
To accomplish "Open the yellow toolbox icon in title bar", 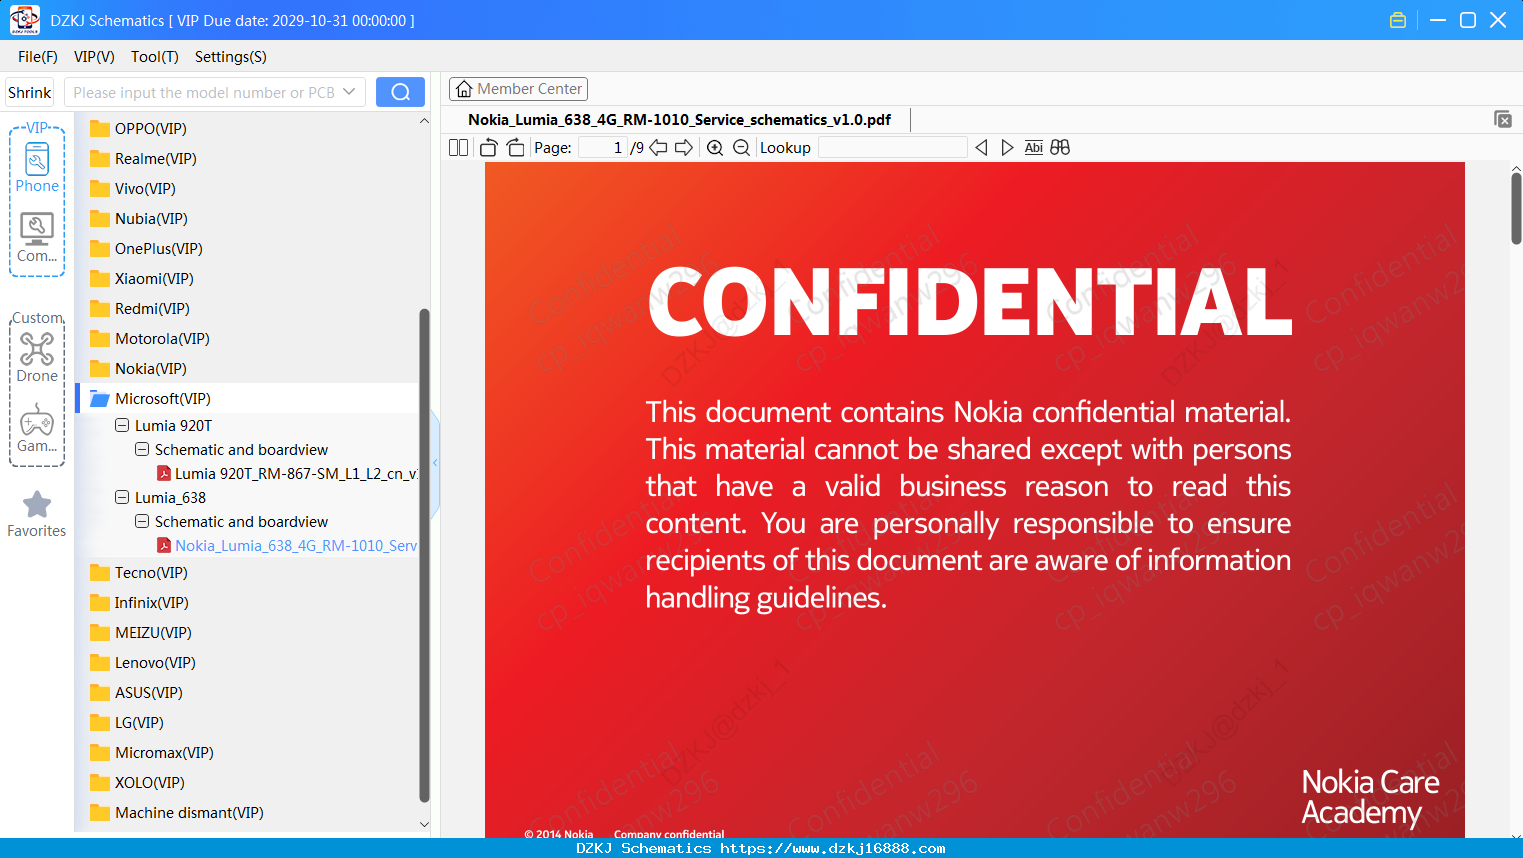I will point(1398,20).
